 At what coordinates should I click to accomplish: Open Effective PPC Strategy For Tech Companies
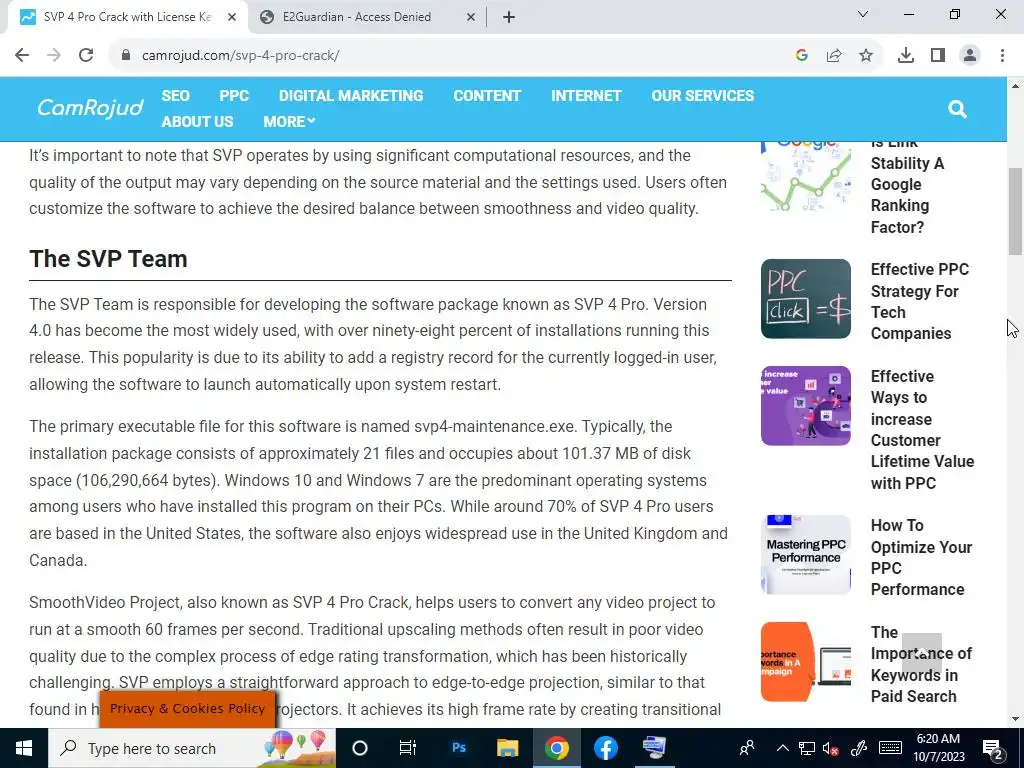pyautogui.click(x=920, y=301)
